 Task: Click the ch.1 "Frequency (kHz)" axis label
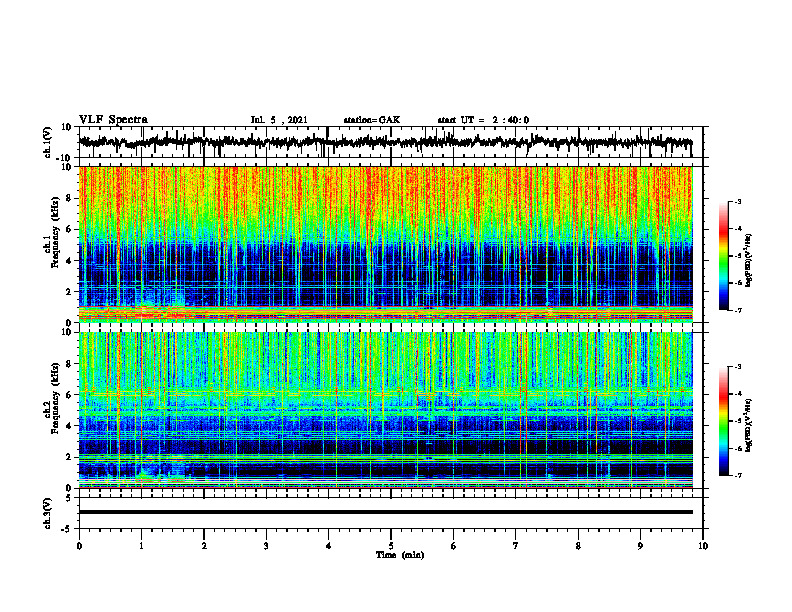tap(55, 233)
